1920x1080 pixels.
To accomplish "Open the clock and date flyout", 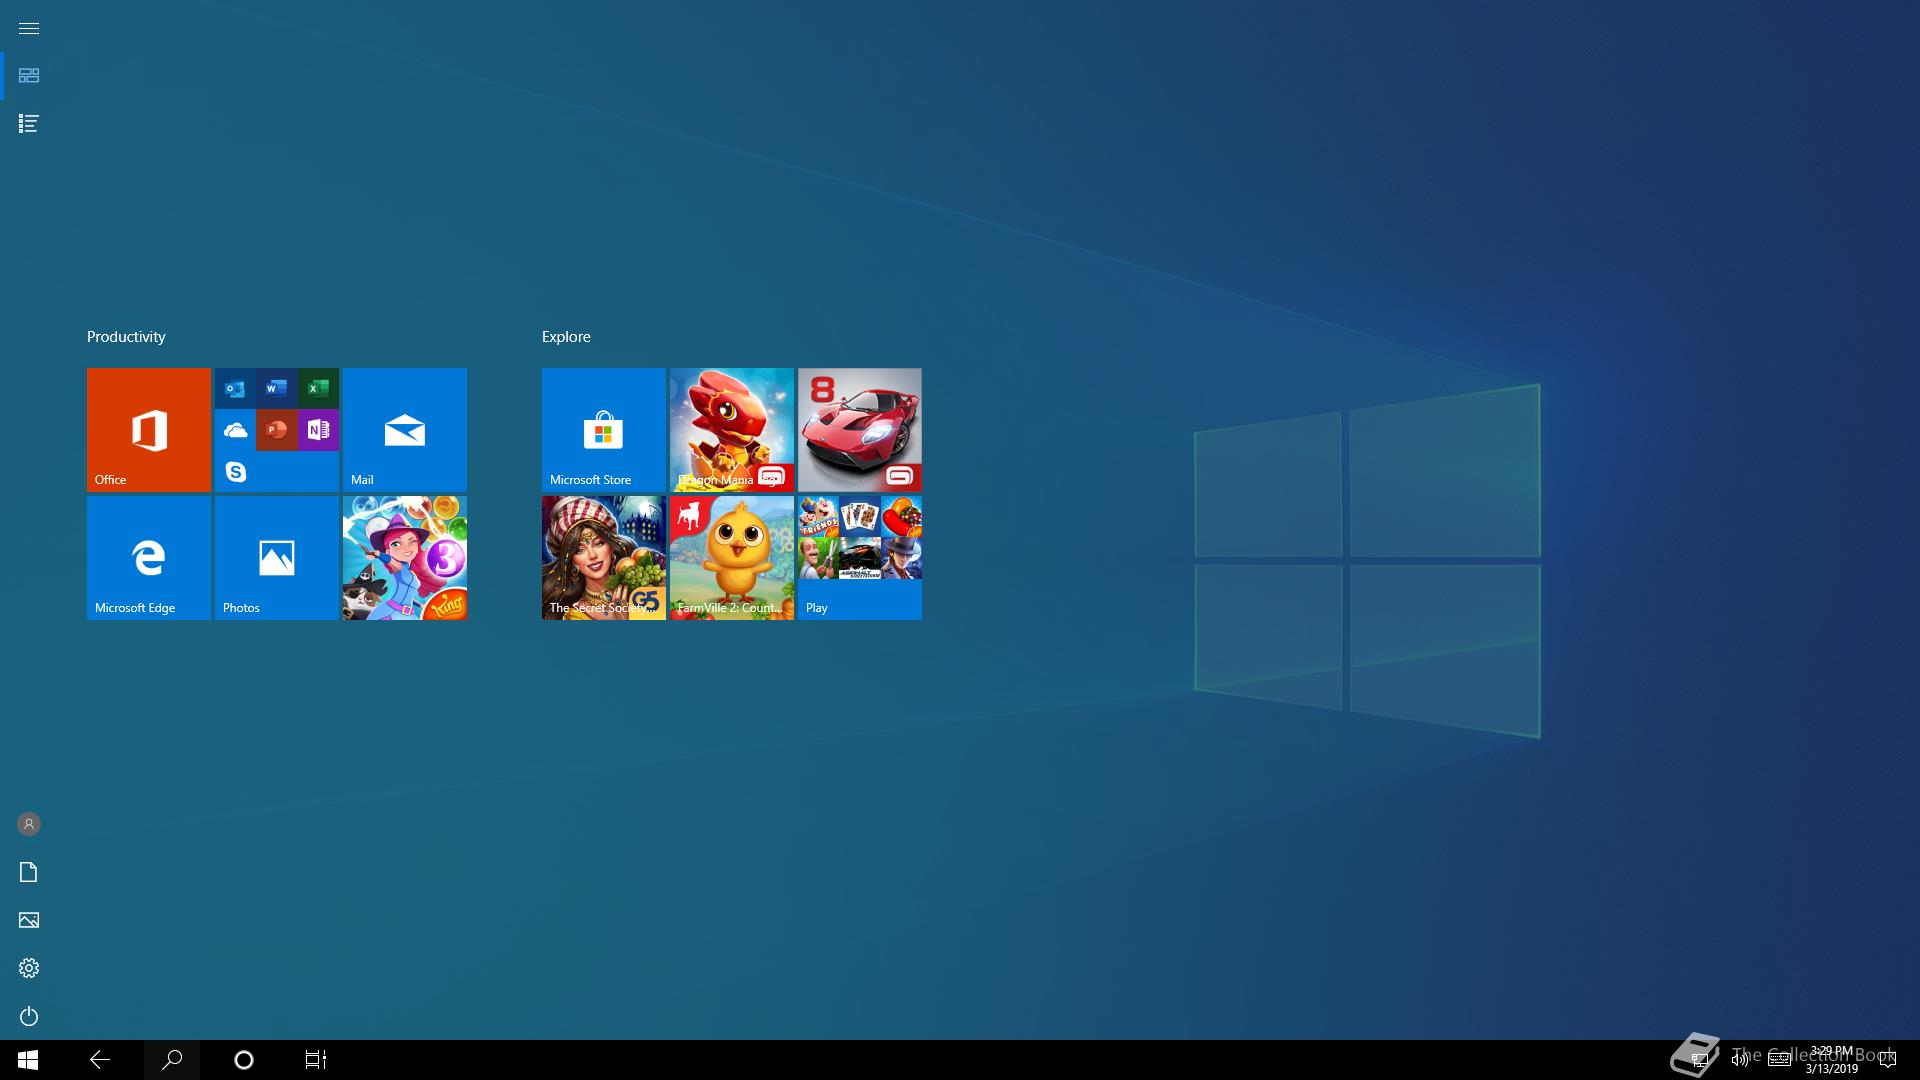I will pyautogui.click(x=1832, y=1060).
